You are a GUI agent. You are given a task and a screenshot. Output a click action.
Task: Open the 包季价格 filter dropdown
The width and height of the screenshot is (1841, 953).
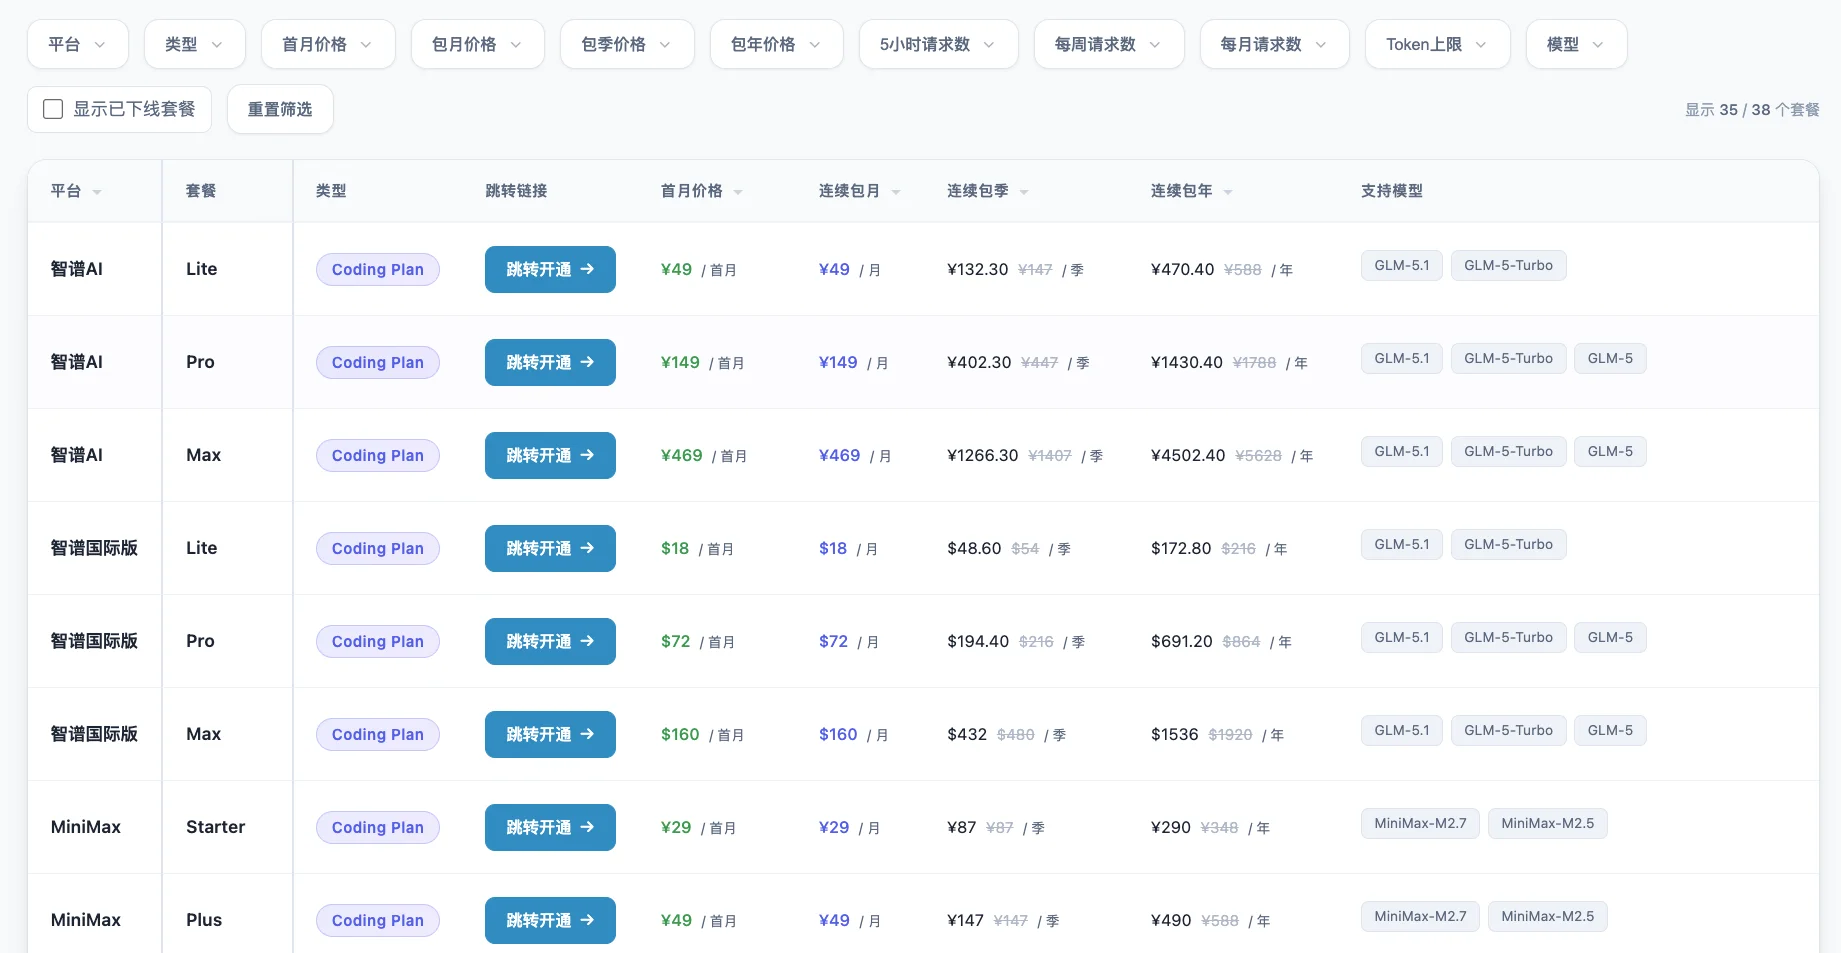pyautogui.click(x=627, y=44)
